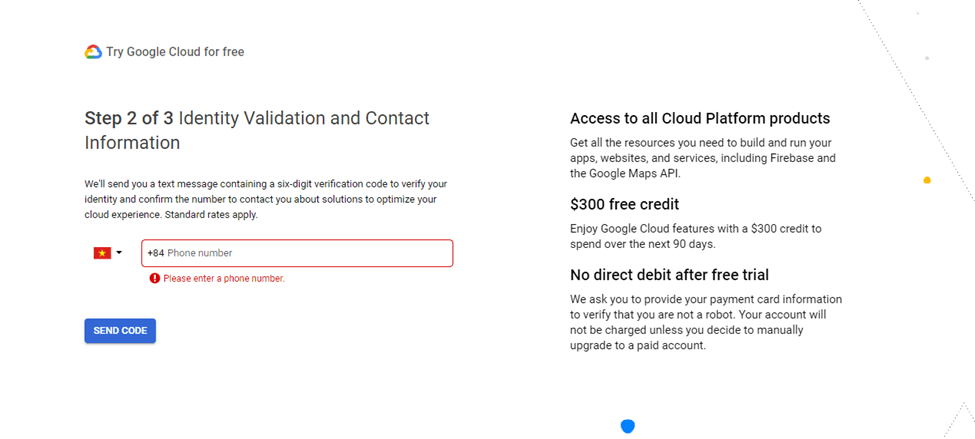
Task: Click 'Access to all Cloud Platform products' heading
Action: (700, 118)
